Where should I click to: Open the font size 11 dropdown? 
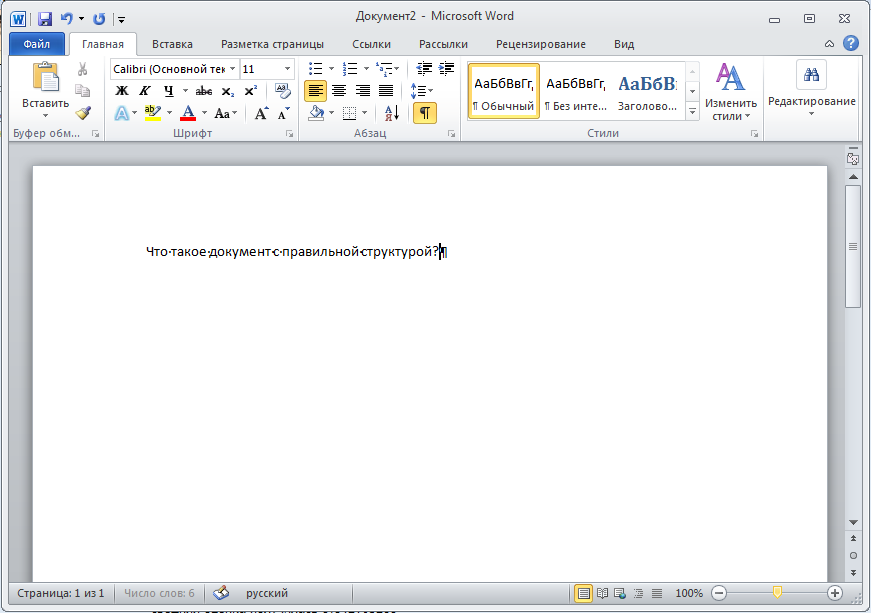pyautogui.click(x=288, y=69)
